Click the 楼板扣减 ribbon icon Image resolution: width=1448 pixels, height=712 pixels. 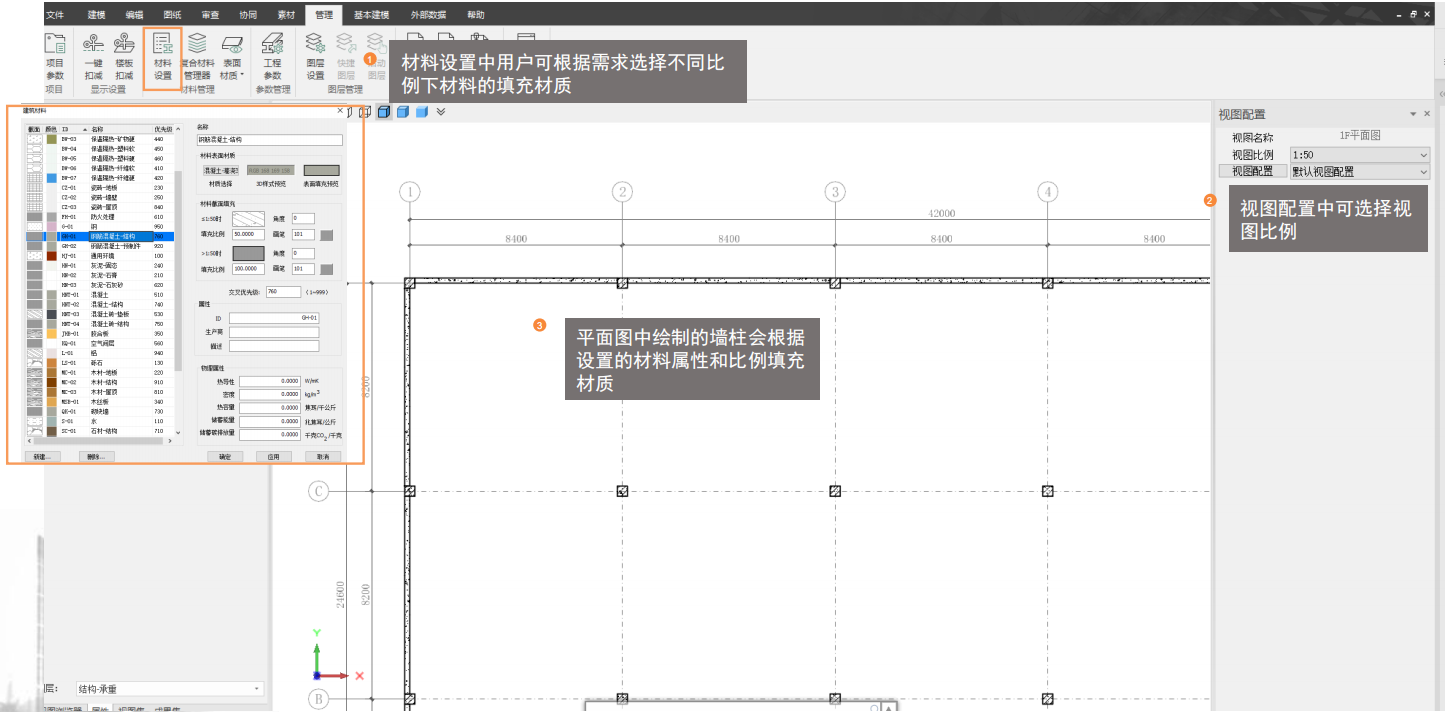(124, 57)
